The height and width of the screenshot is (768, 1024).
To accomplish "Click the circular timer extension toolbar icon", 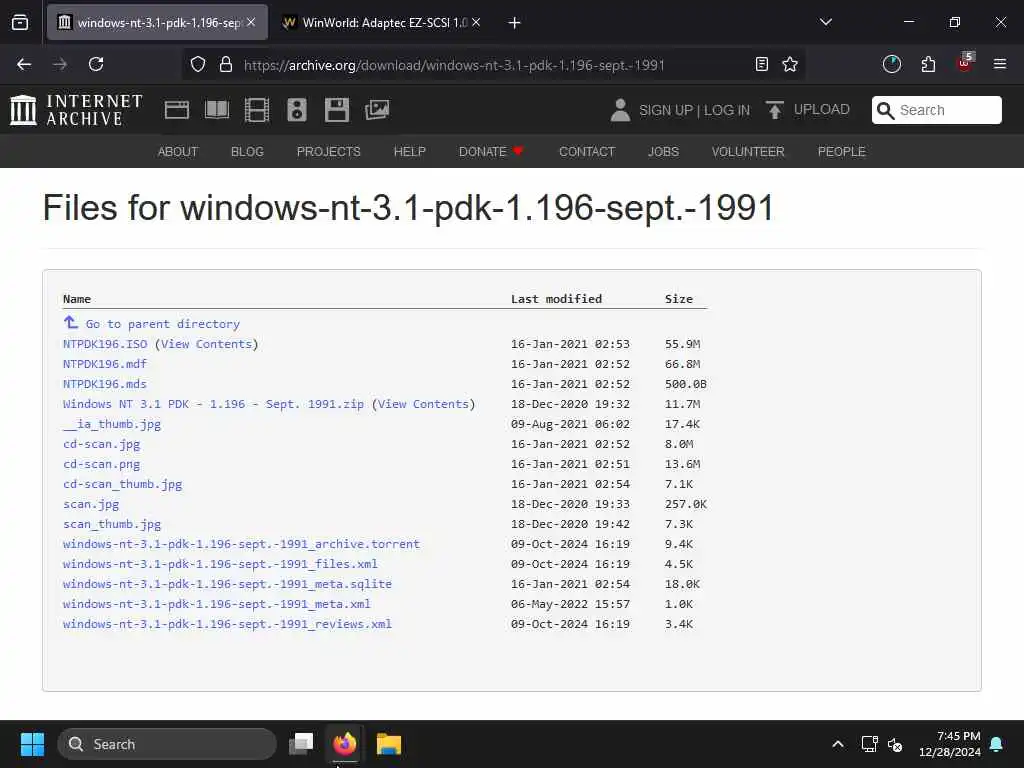I will (x=891, y=64).
